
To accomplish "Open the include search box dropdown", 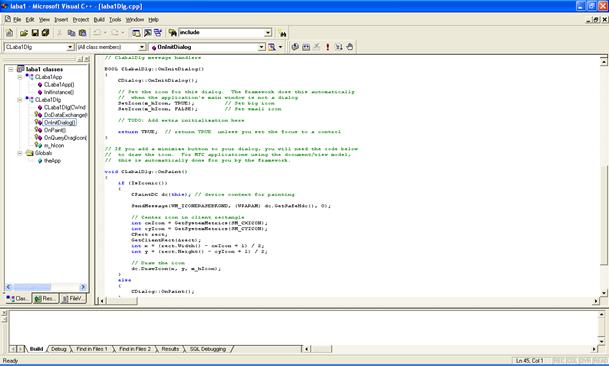I will coord(268,33).
